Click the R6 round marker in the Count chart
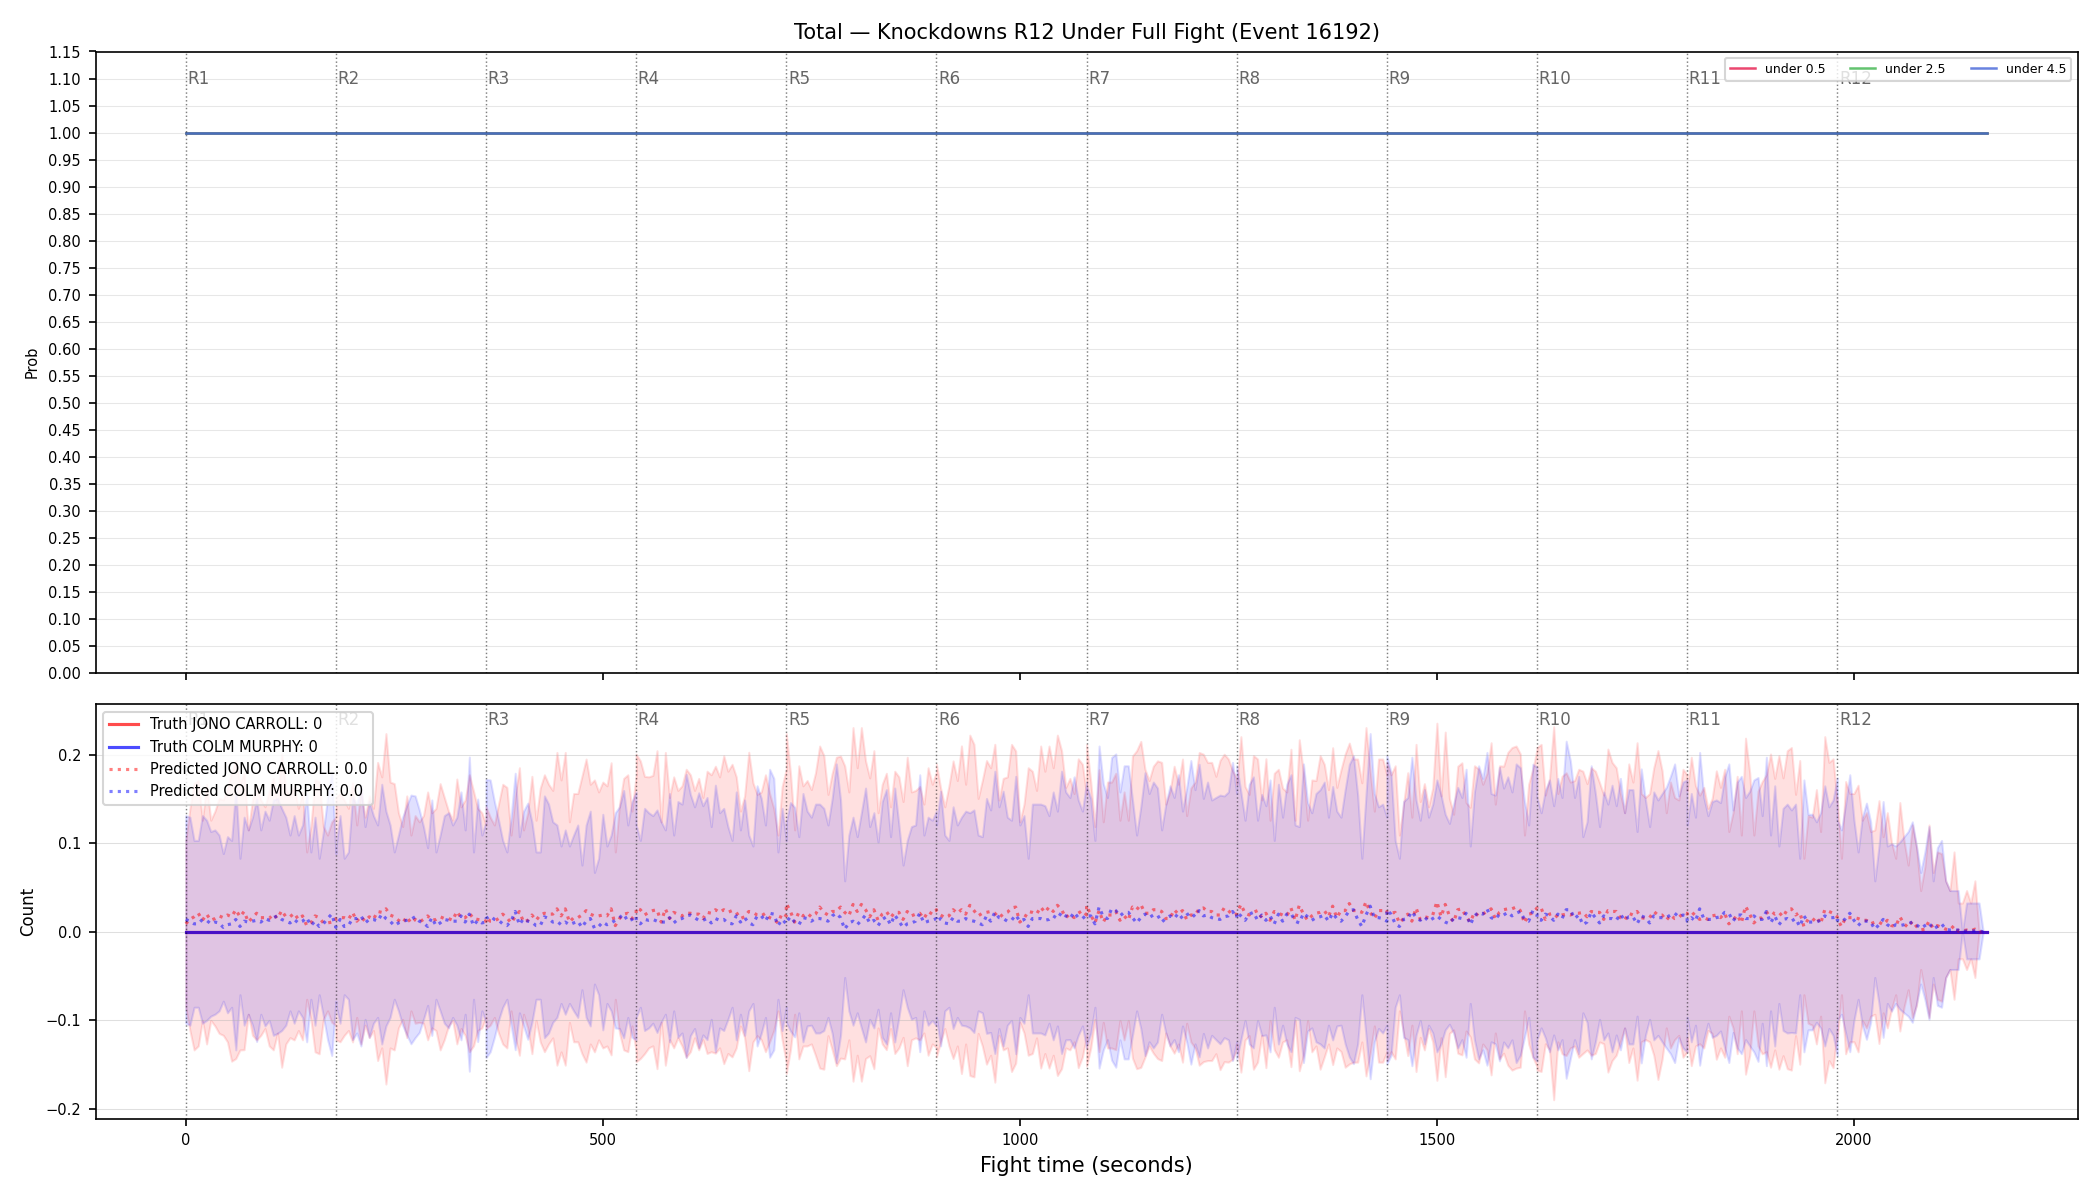 point(949,719)
